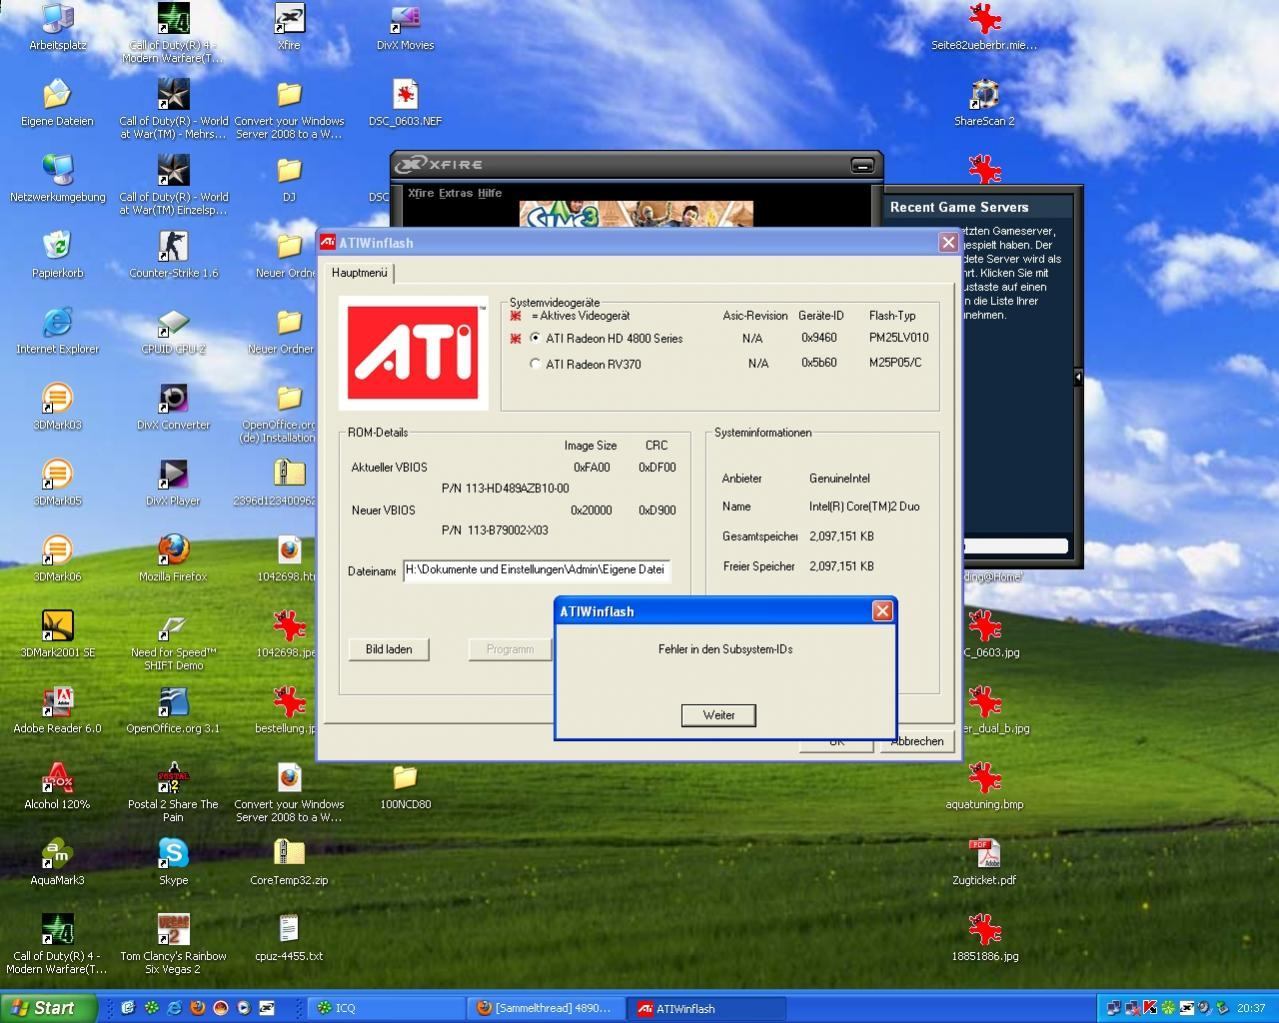The image size is (1279, 1023).
Task: Close the Subsystem-IDs error dialog
Action: point(882,611)
